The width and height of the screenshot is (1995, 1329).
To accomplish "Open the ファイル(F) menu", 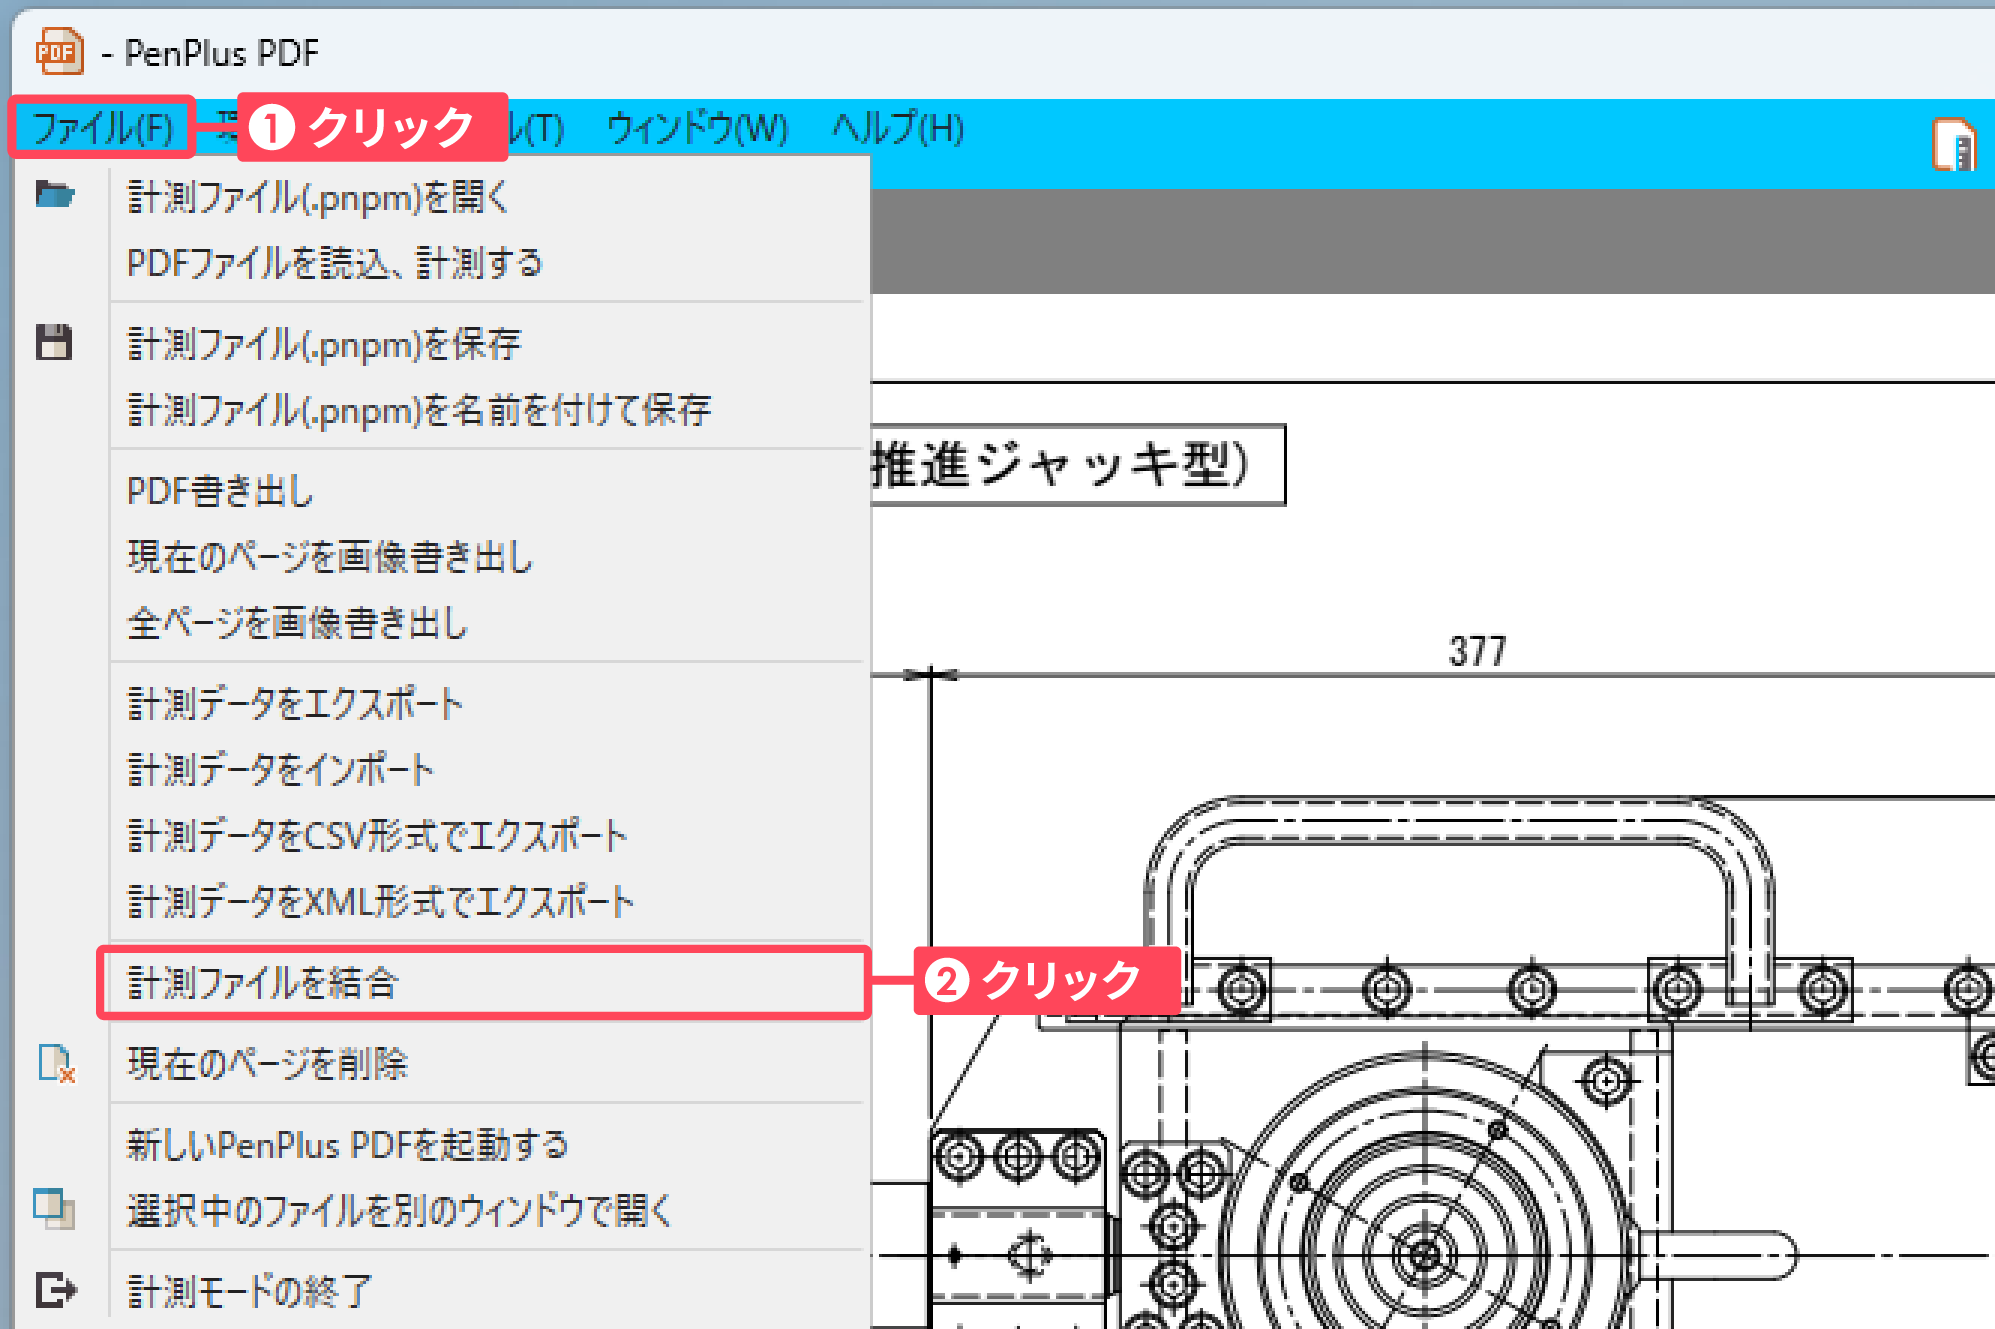I will [x=102, y=128].
